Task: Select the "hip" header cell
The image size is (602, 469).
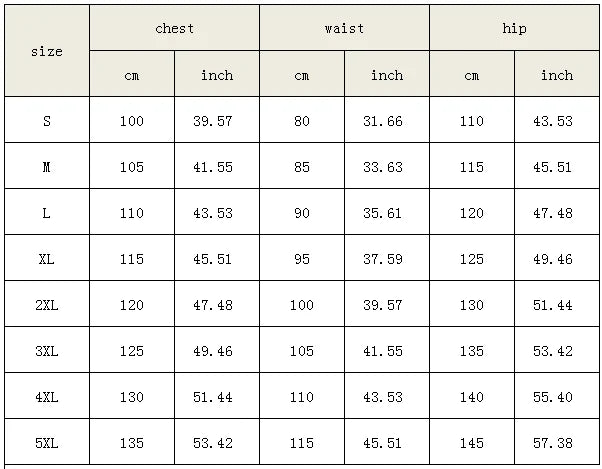Action: tap(514, 28)
